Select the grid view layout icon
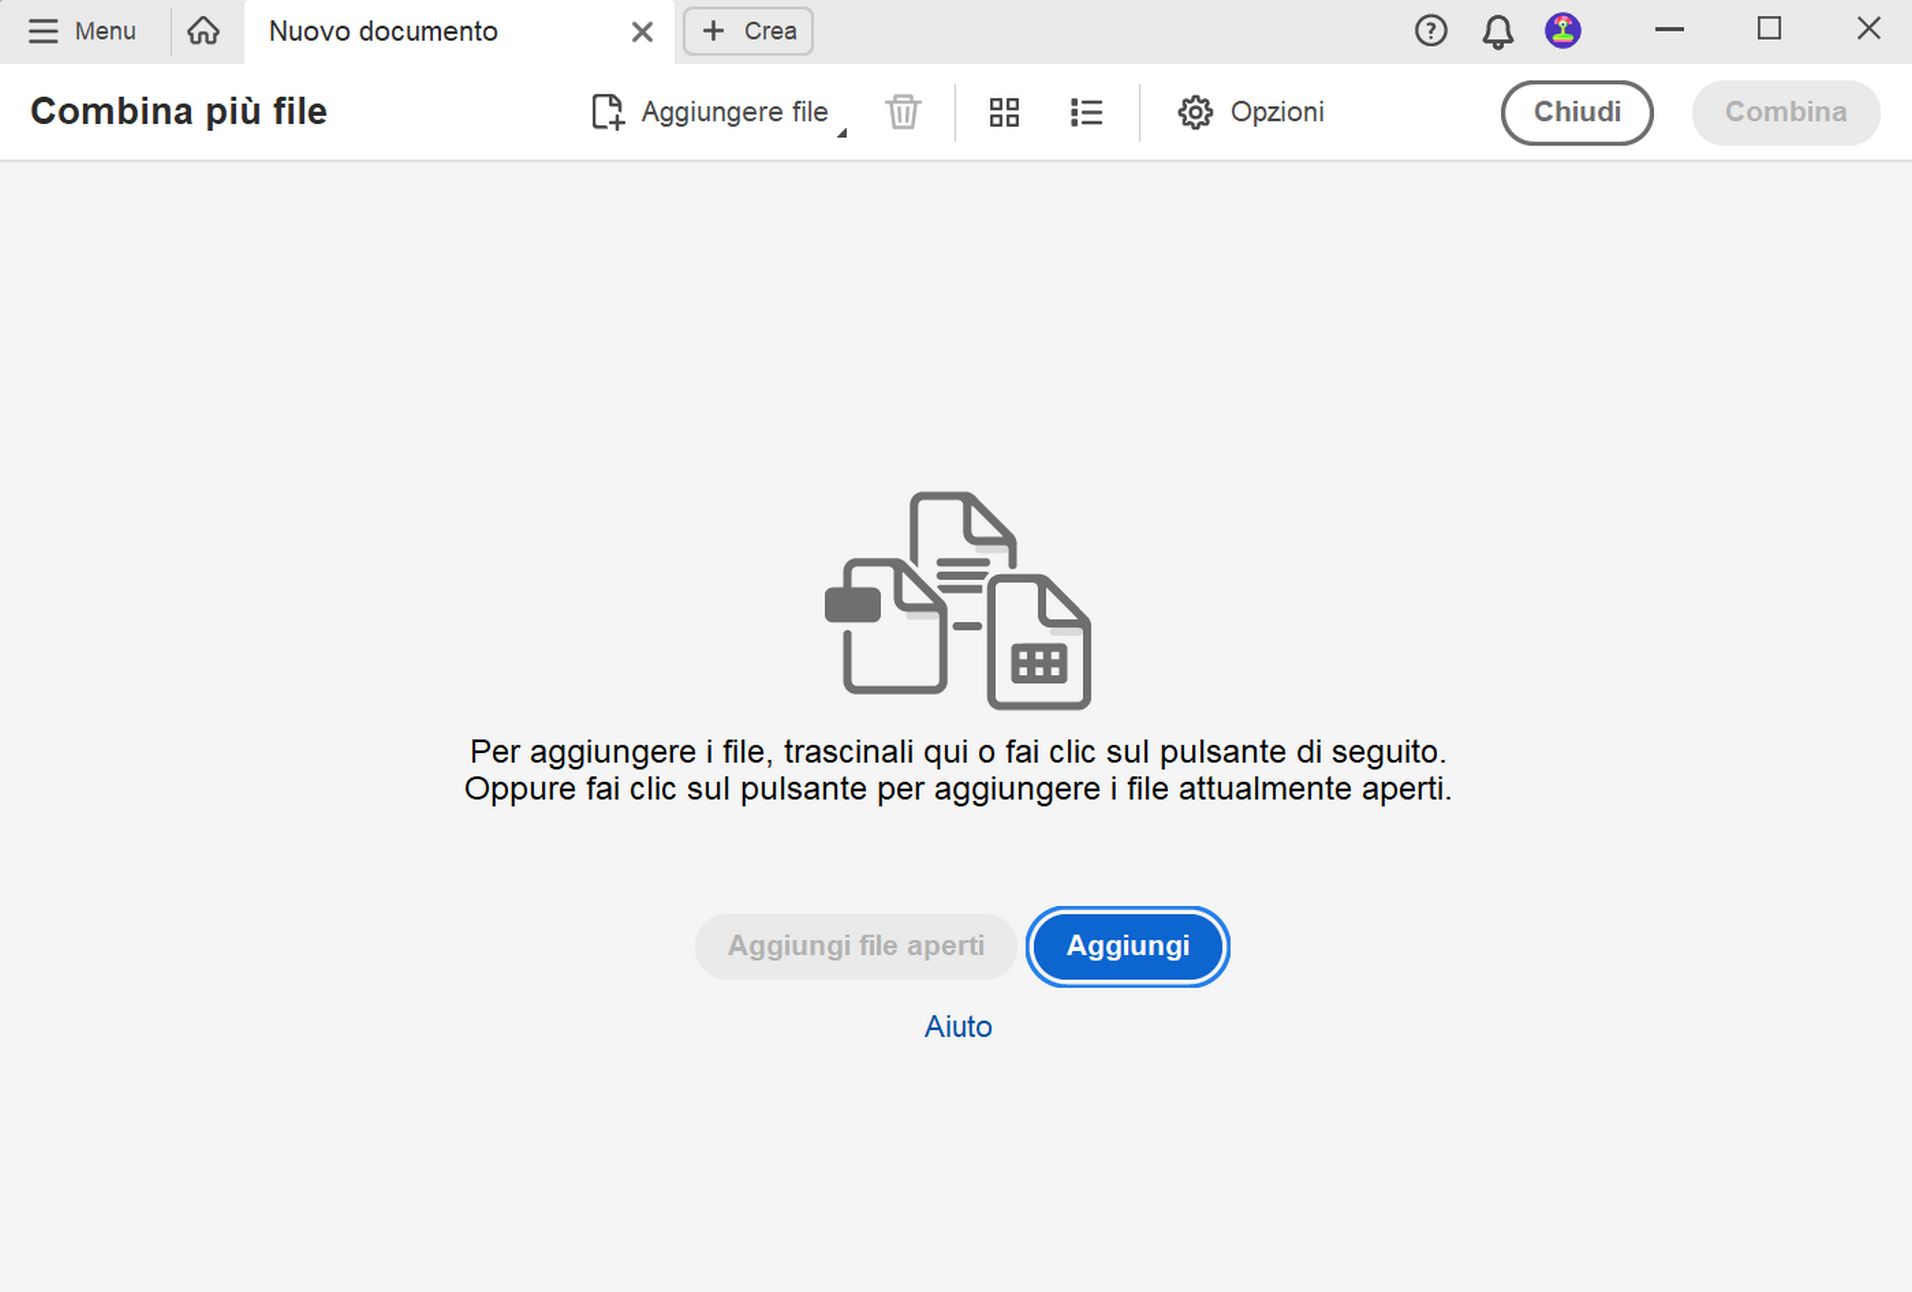1912x1292 pixels. (x=1004, y=112)
